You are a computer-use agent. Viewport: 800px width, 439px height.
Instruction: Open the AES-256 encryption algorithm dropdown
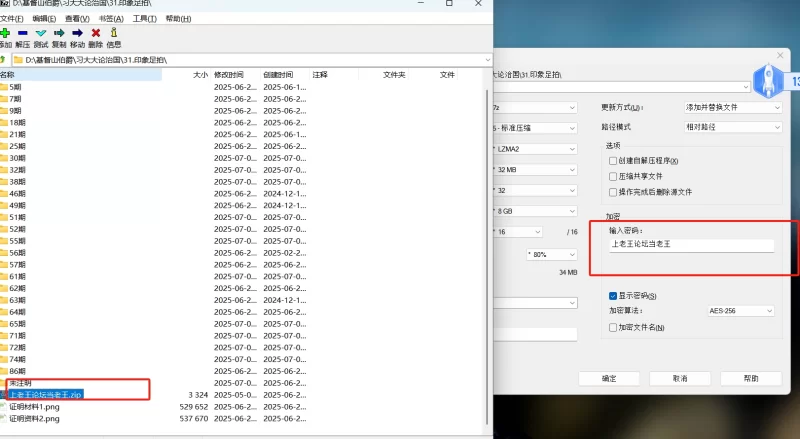741,310
